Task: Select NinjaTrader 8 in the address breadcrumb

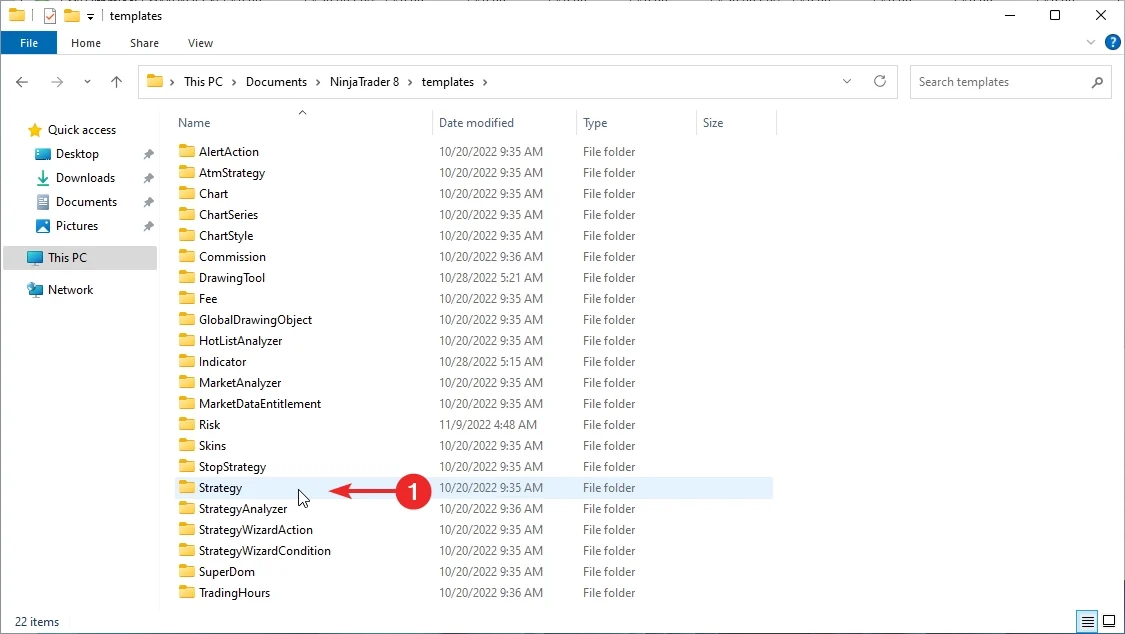Action: [364, 82]
